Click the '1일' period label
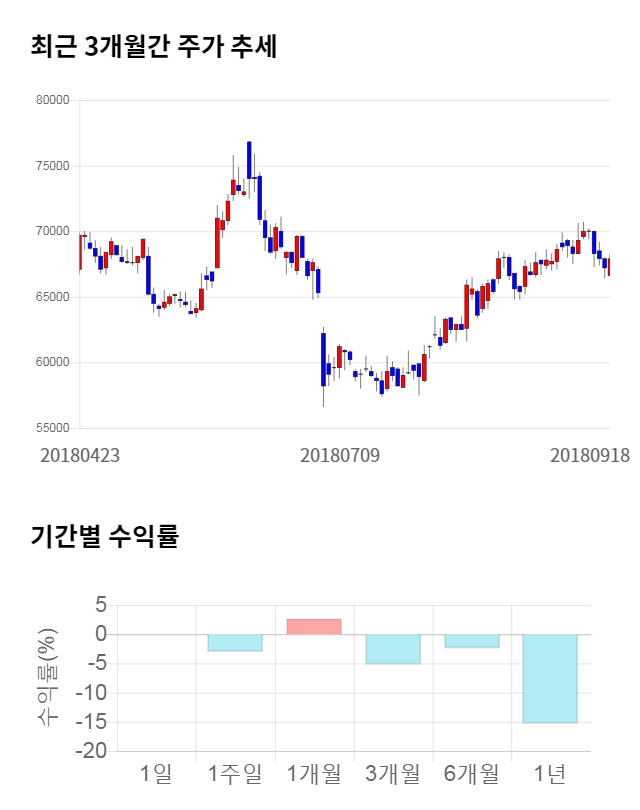This screenshot has height=810, width=640. pos(156,773)
